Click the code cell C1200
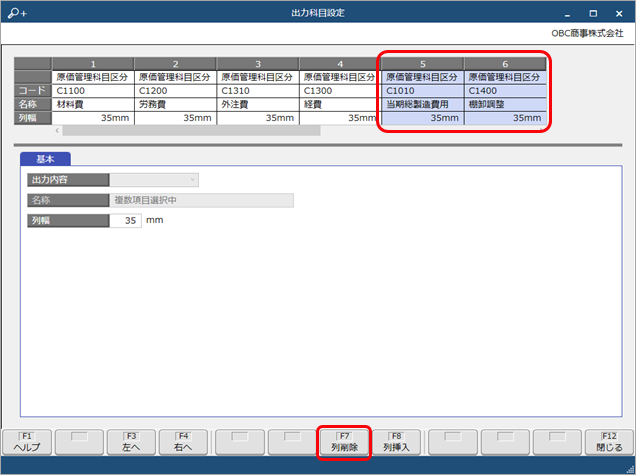The height and width of the screenshot is (475, 636). [x=175, y=90]
